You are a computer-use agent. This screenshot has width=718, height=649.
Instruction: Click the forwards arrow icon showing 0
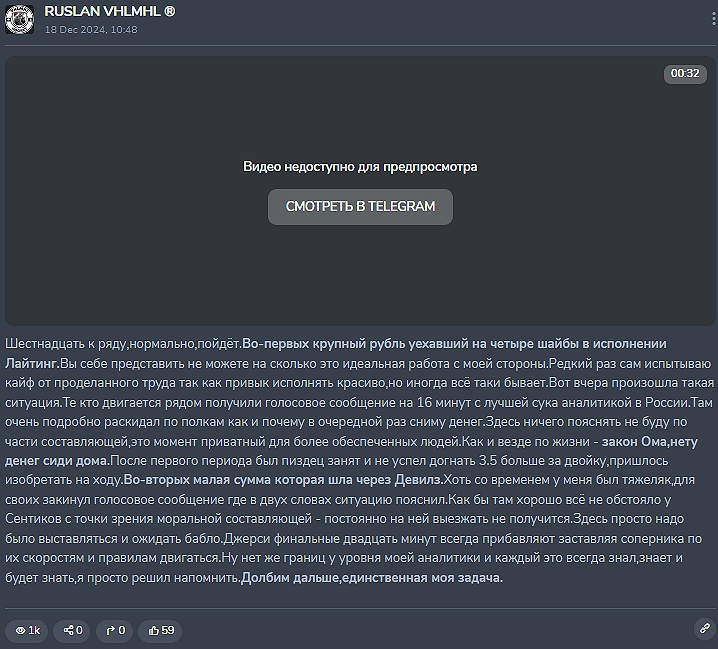point(110,631)
